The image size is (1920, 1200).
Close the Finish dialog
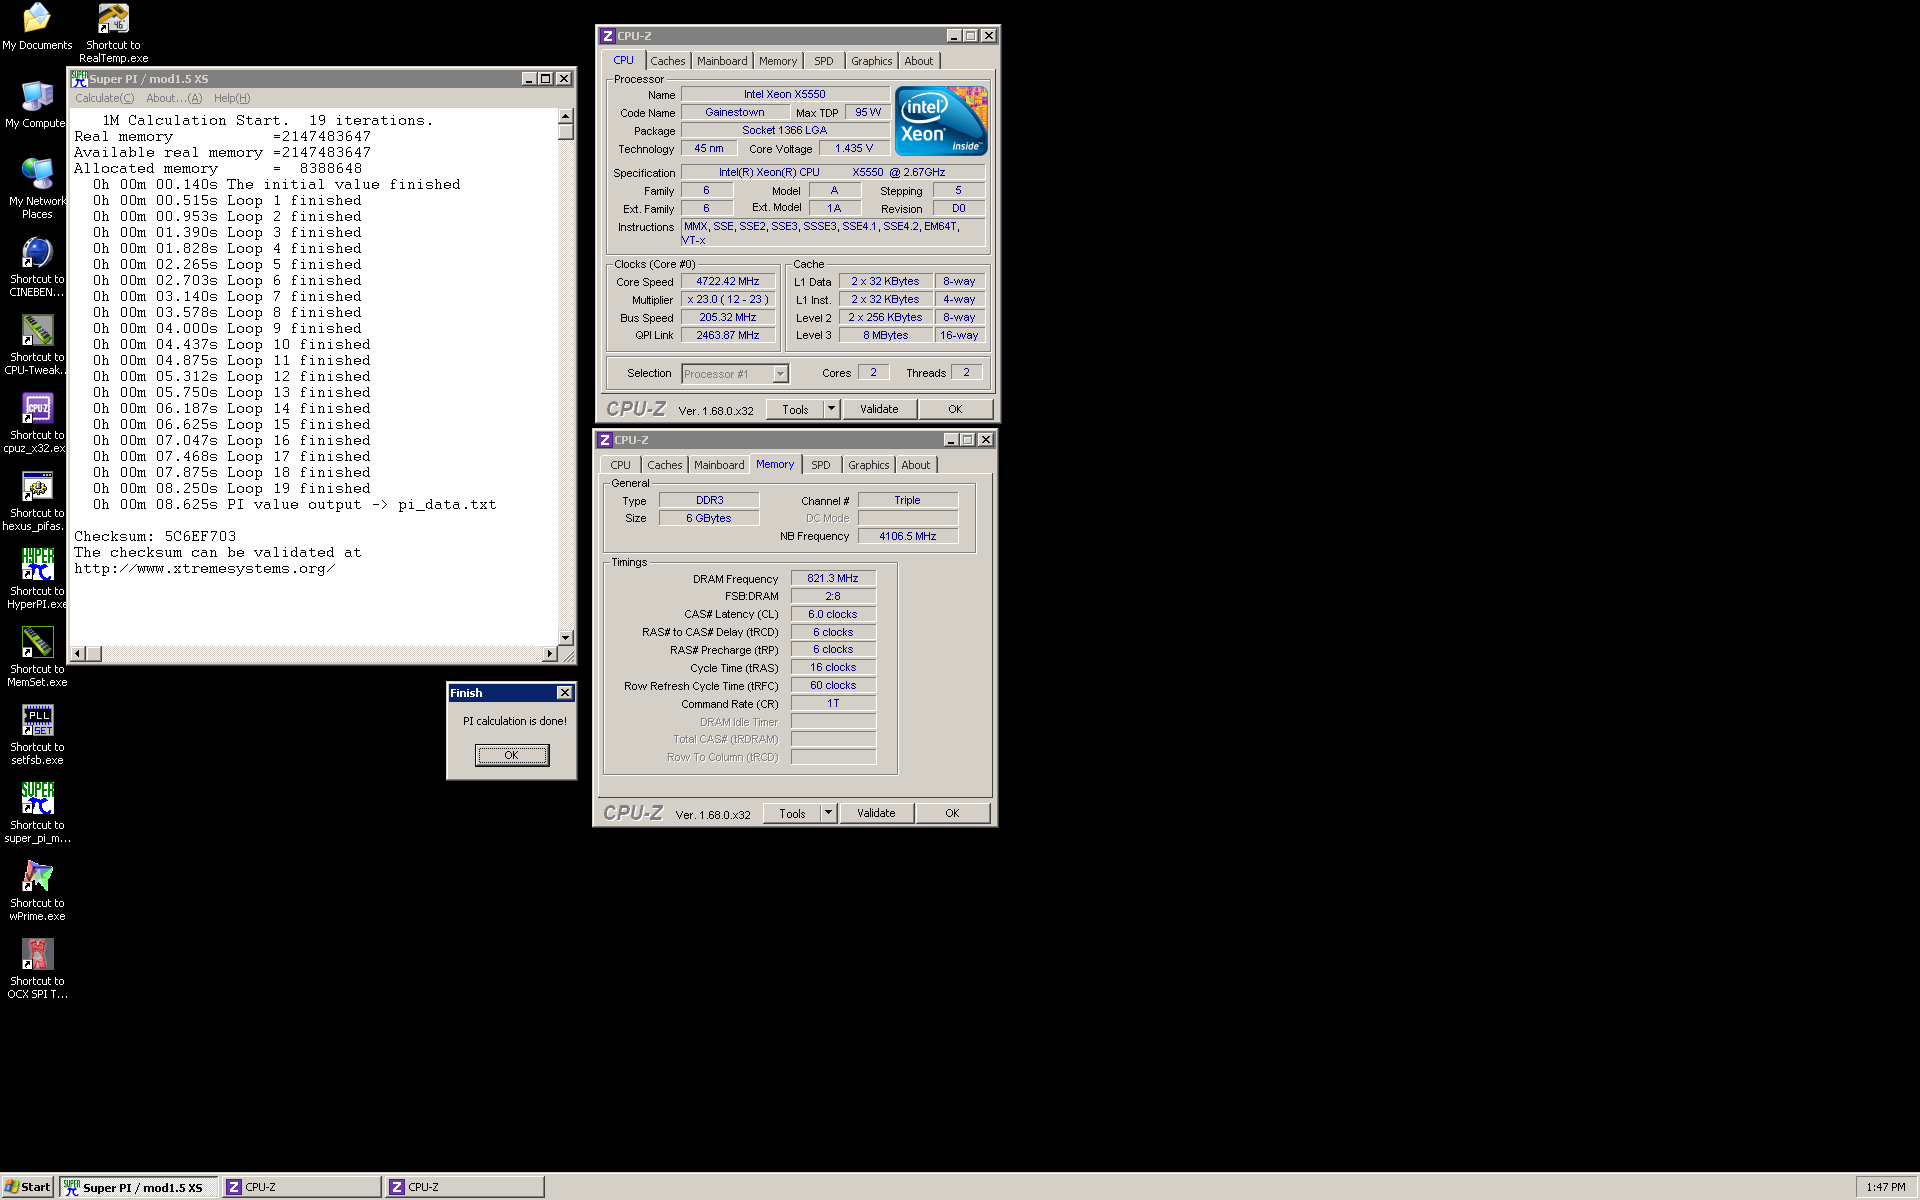564,693
